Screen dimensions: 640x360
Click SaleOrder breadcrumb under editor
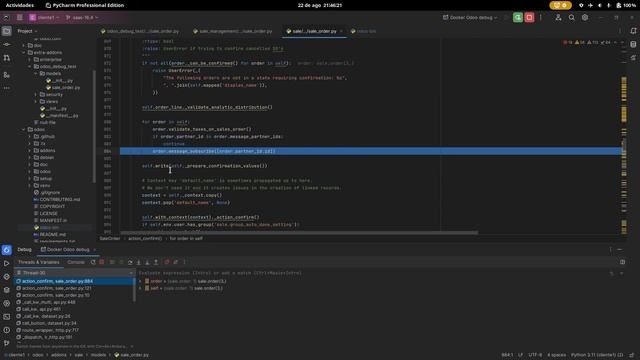pos(110,238)
